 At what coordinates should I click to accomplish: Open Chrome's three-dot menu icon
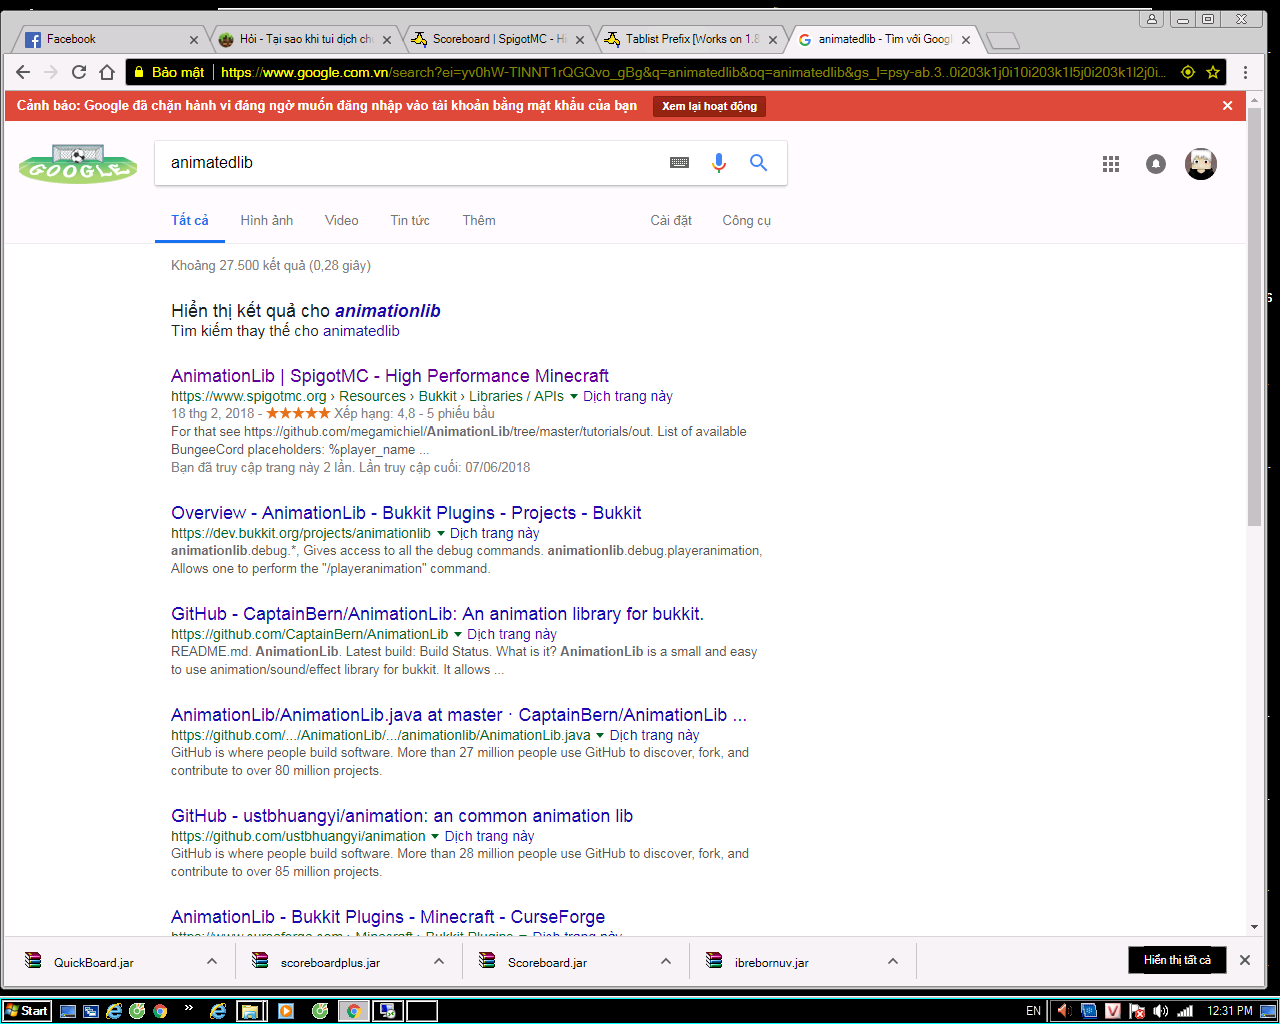pos(1245,72)
